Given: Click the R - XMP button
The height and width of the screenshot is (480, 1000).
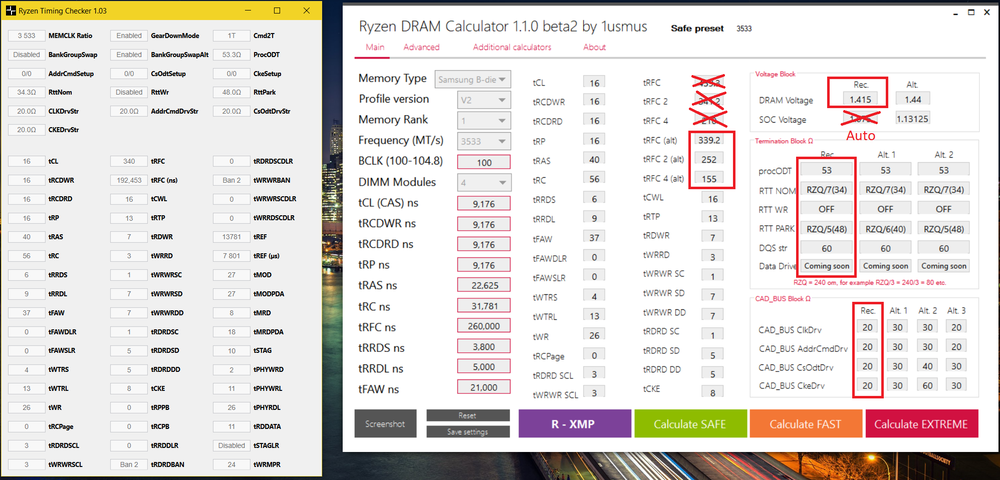Looking at the screenshot, I should coord(575,424).
